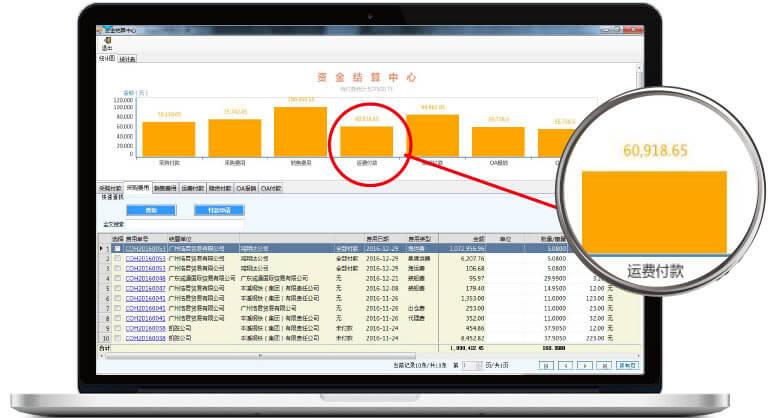
Task: Go to the next page of records
Action: coord(585,365)
